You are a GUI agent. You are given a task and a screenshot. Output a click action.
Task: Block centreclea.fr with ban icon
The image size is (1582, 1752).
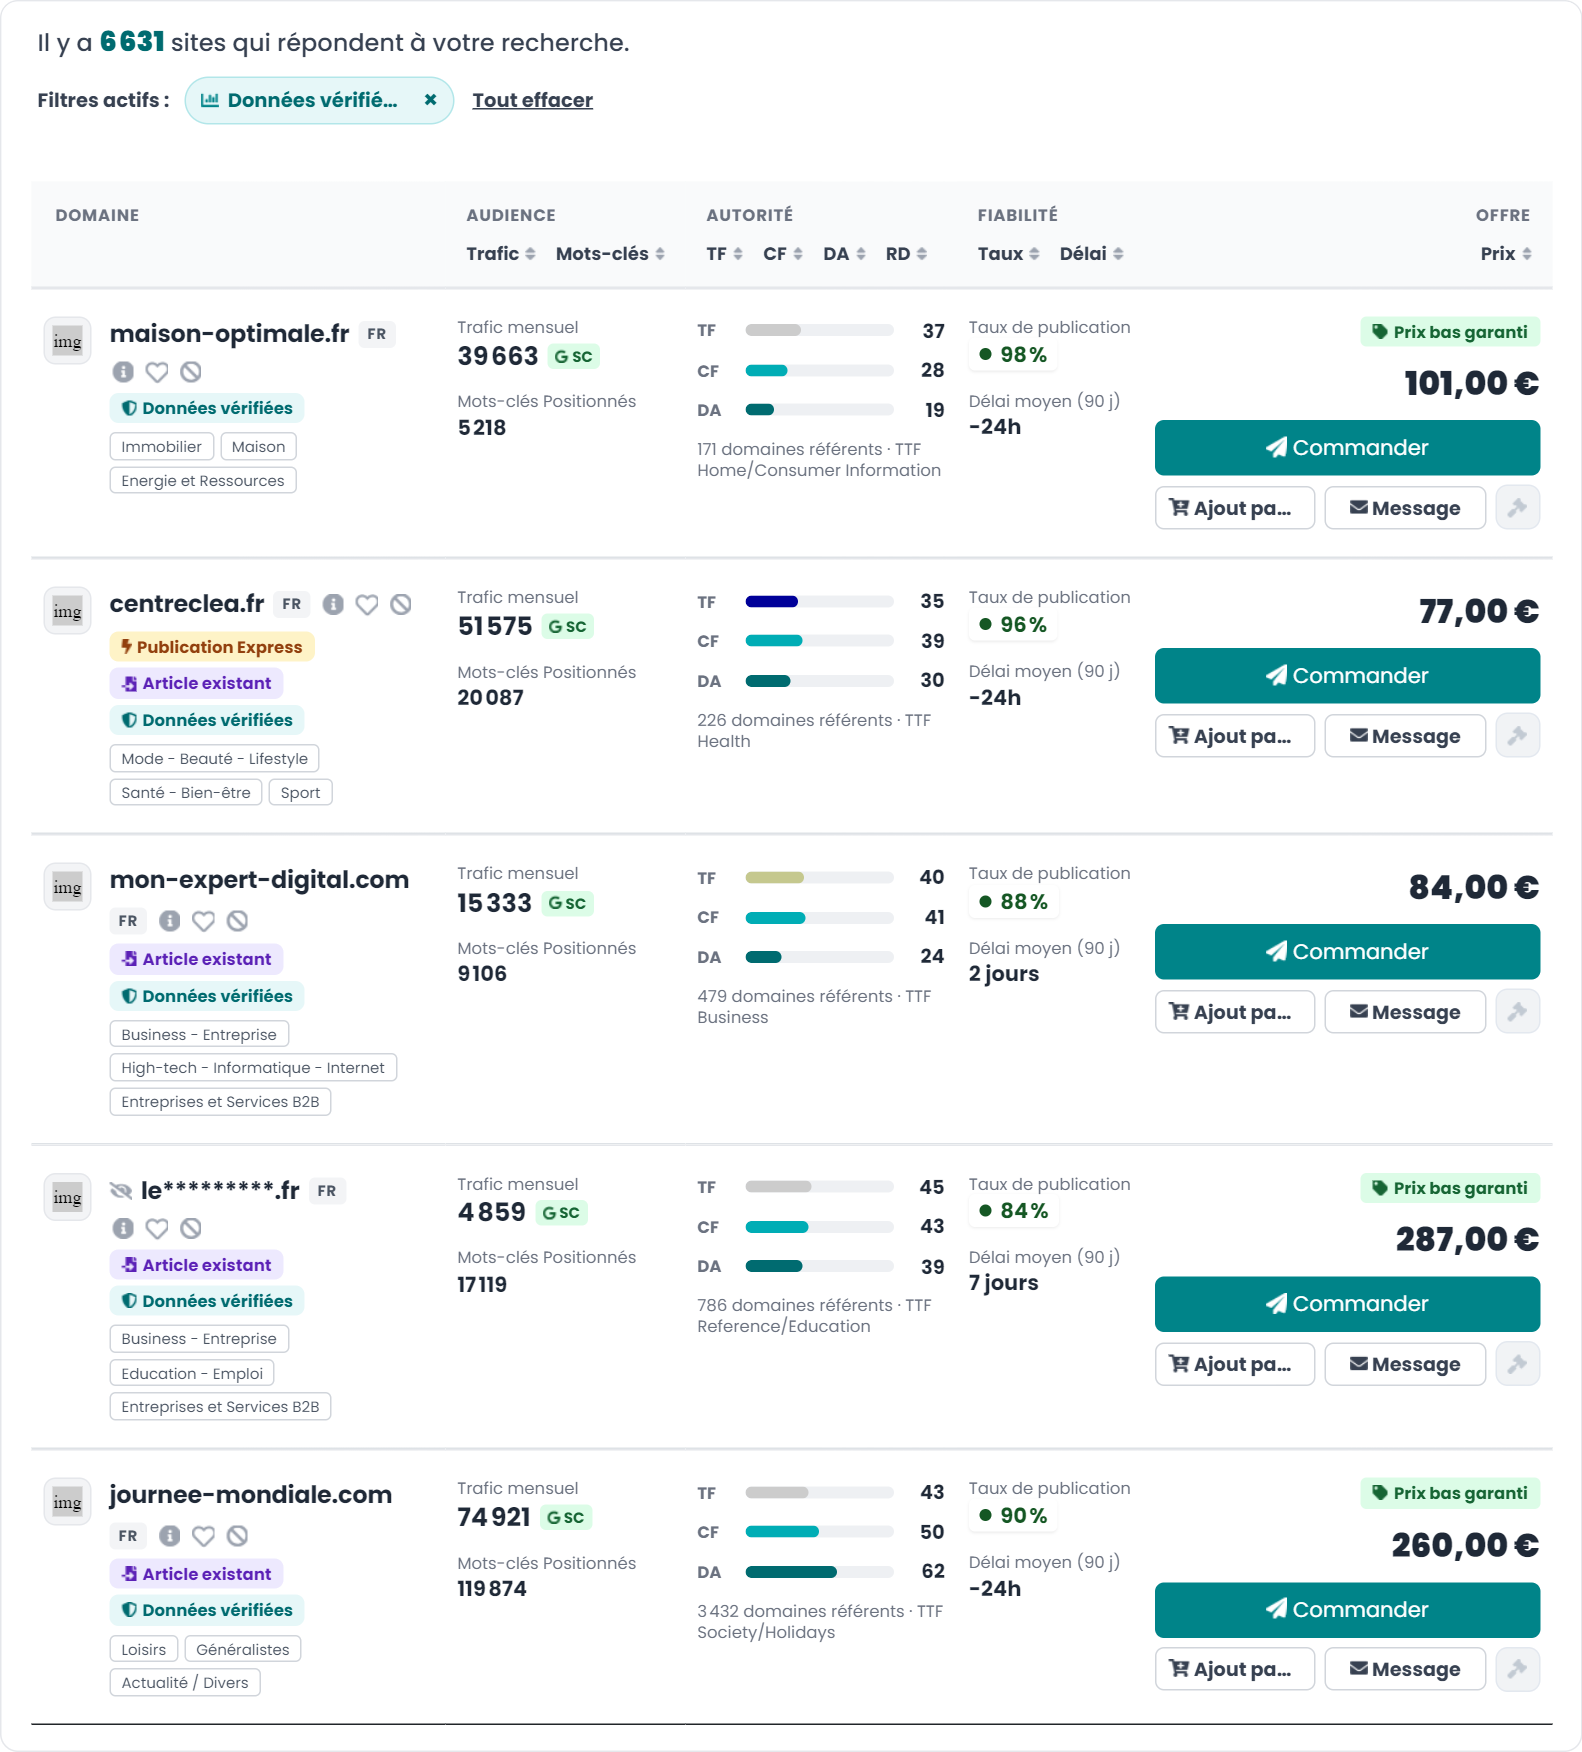(x=401, y=604)
